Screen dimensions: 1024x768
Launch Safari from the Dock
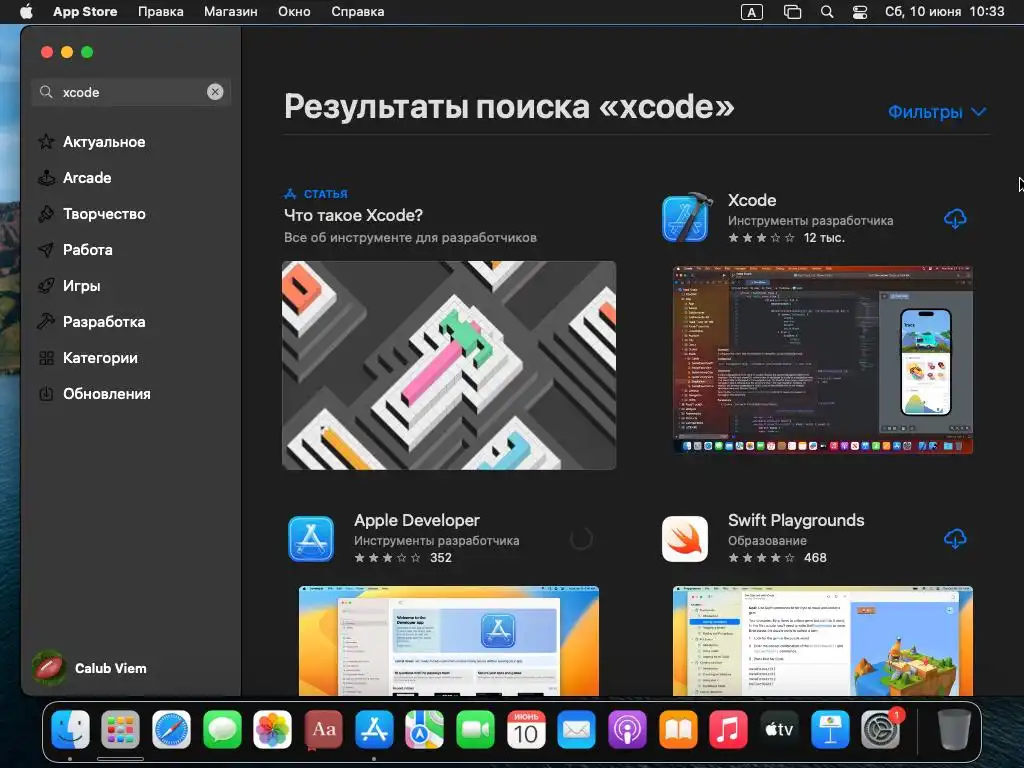(x=171, y=729)
